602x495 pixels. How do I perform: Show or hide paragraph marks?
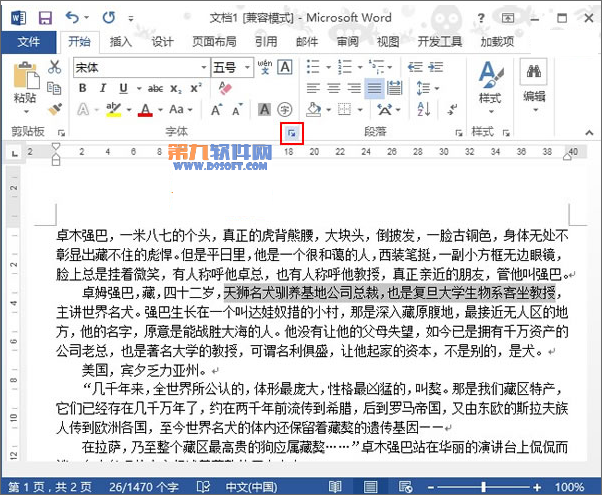(452, 110)
